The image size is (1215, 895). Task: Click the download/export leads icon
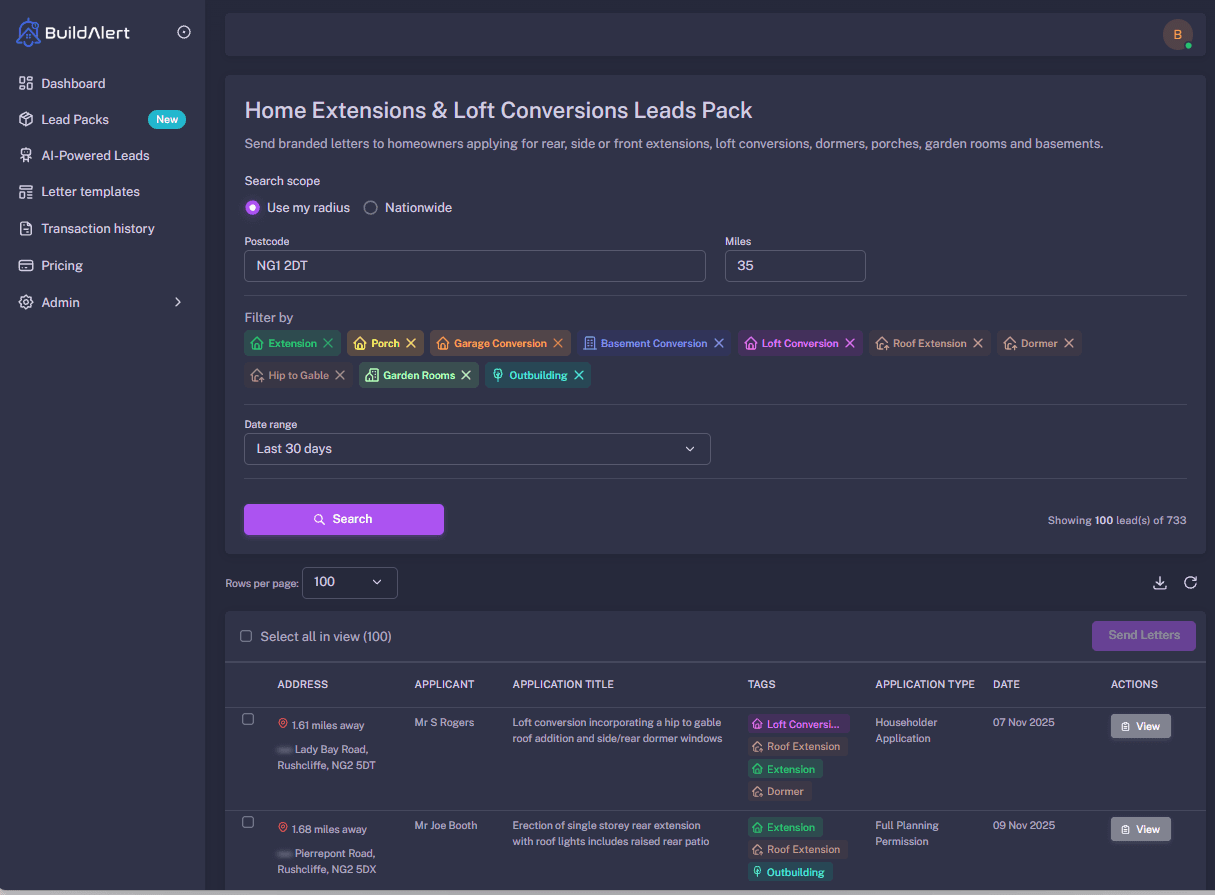tap(1160, 582)
